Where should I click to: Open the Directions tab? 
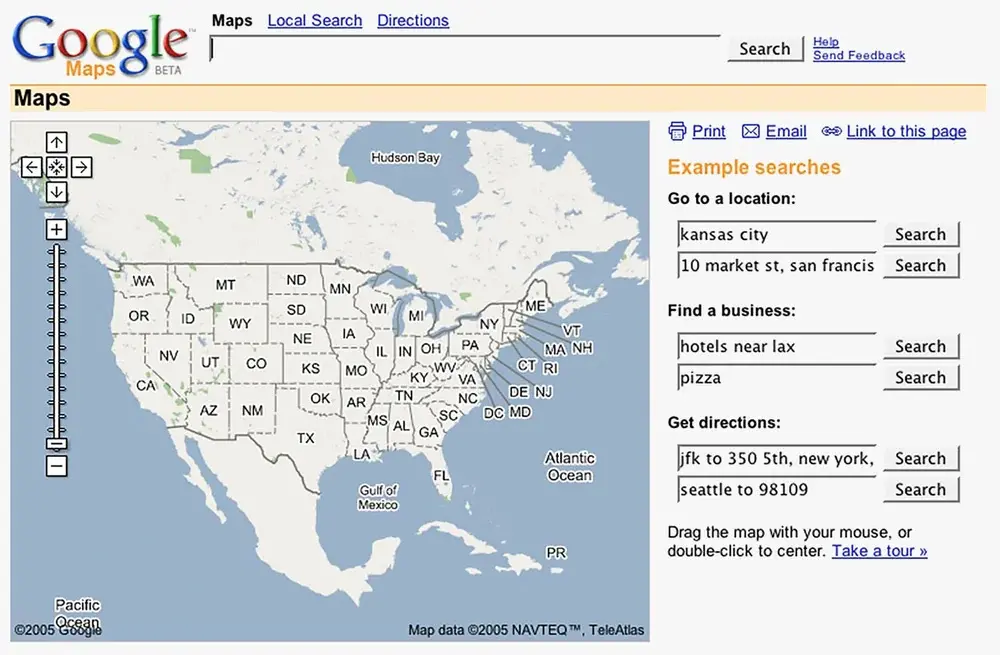pos(412,20)
